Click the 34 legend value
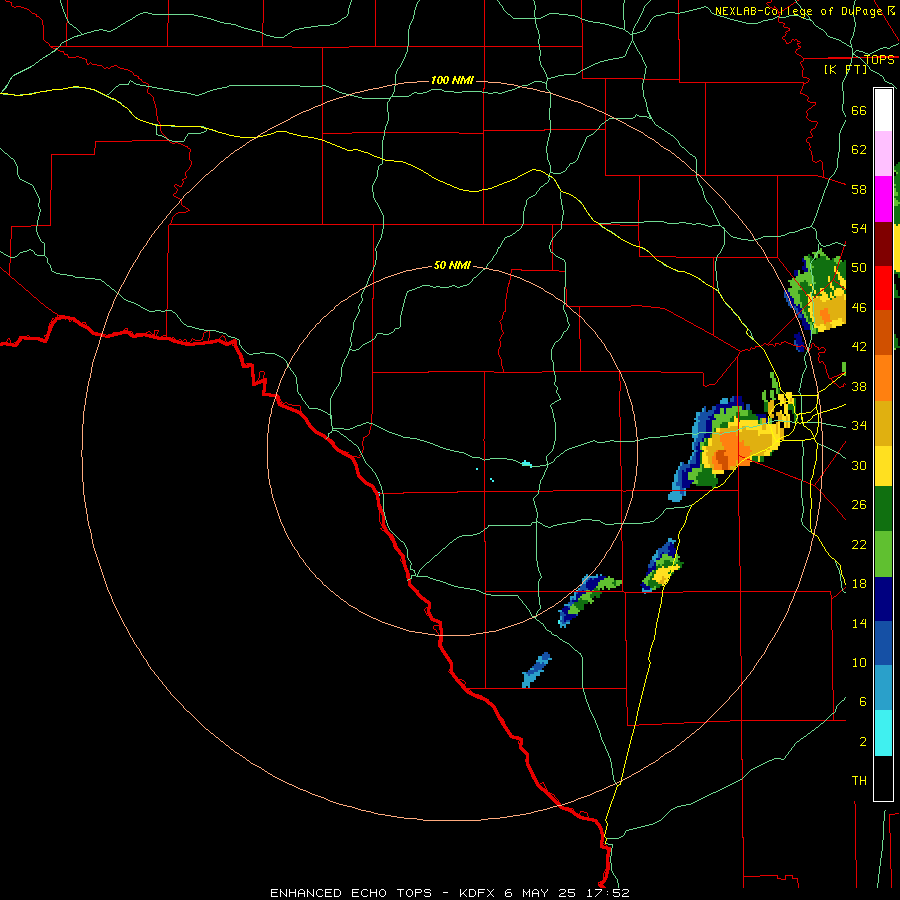900x900 pixels. pyautogui.click(x=859, y=426)
